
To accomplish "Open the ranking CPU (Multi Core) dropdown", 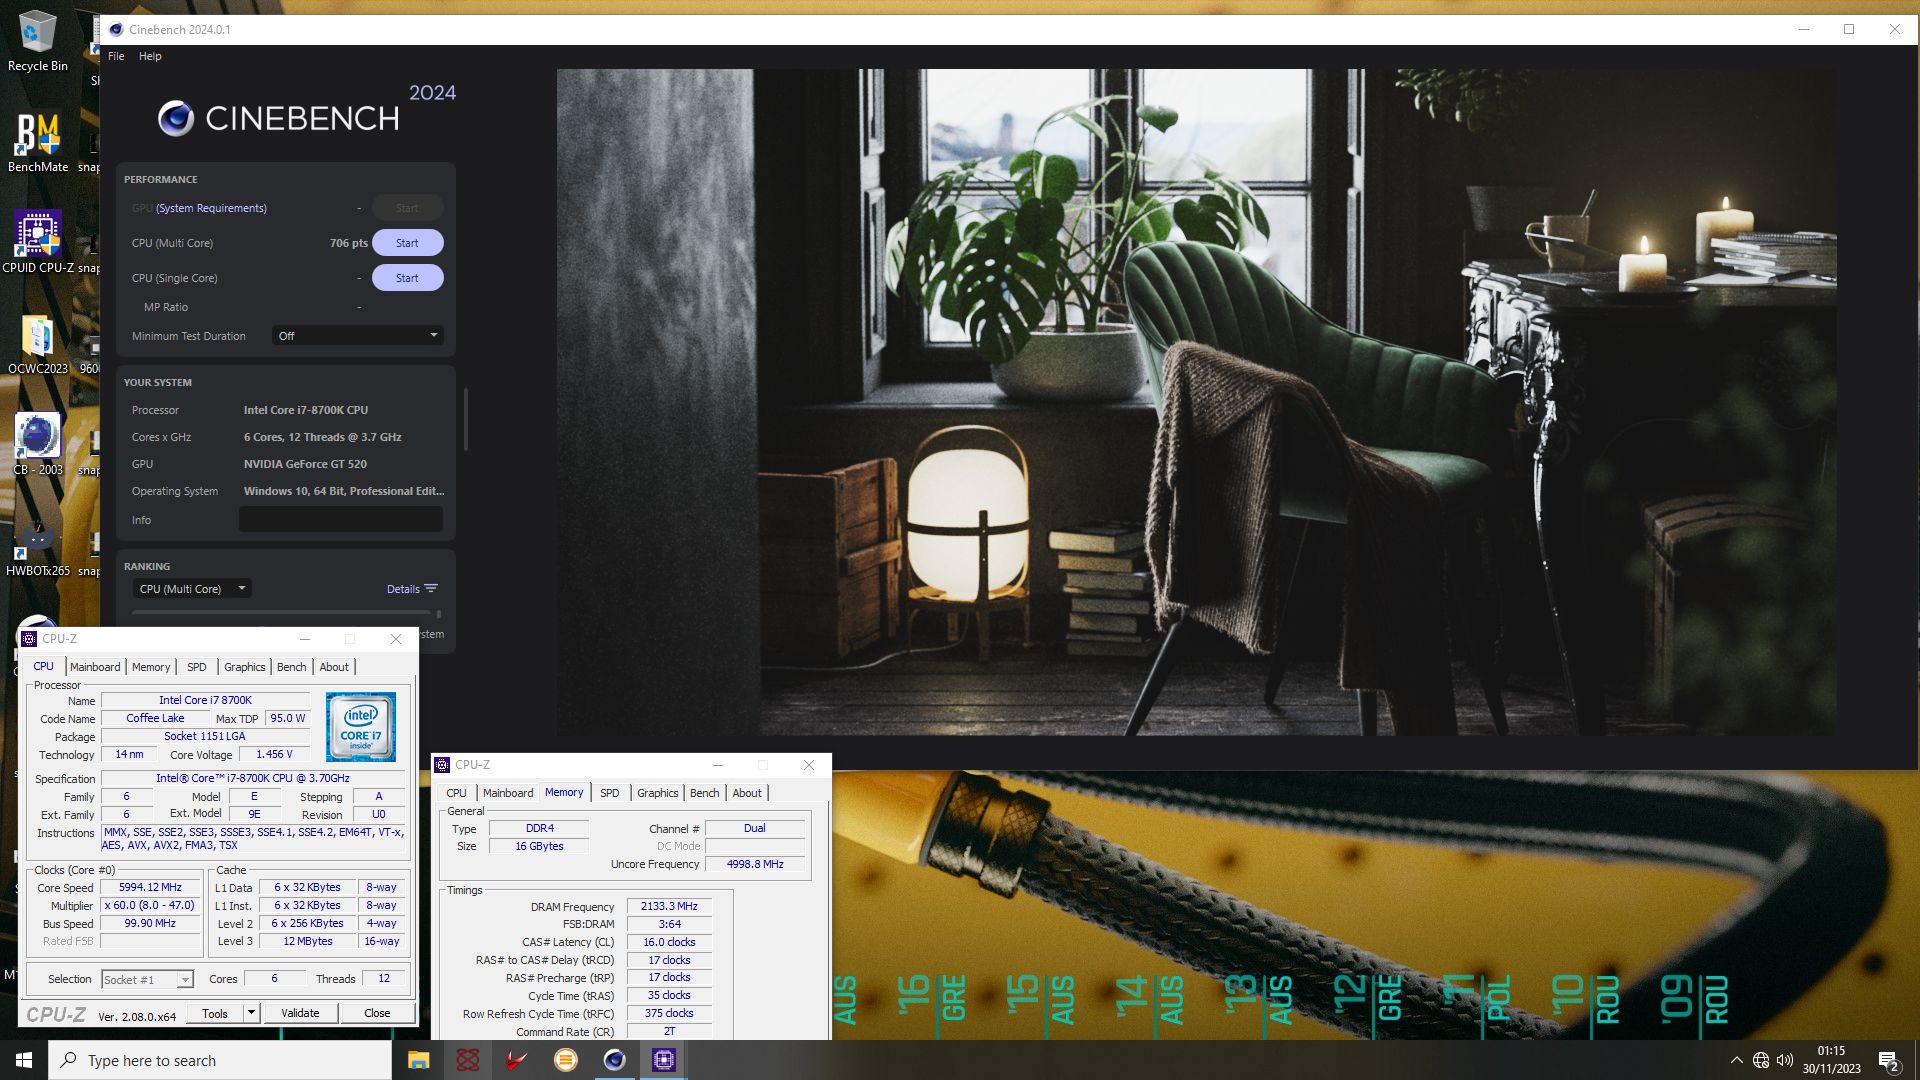I will tap(192, 589).
